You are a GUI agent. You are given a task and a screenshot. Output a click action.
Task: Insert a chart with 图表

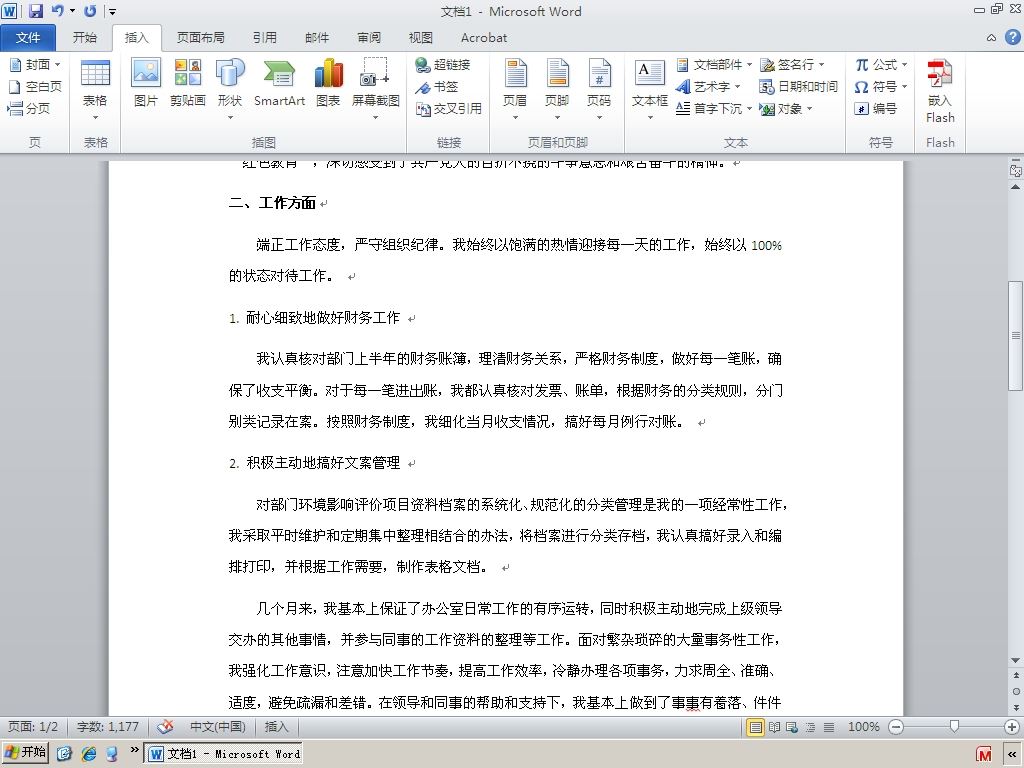(x=328, y=82)
